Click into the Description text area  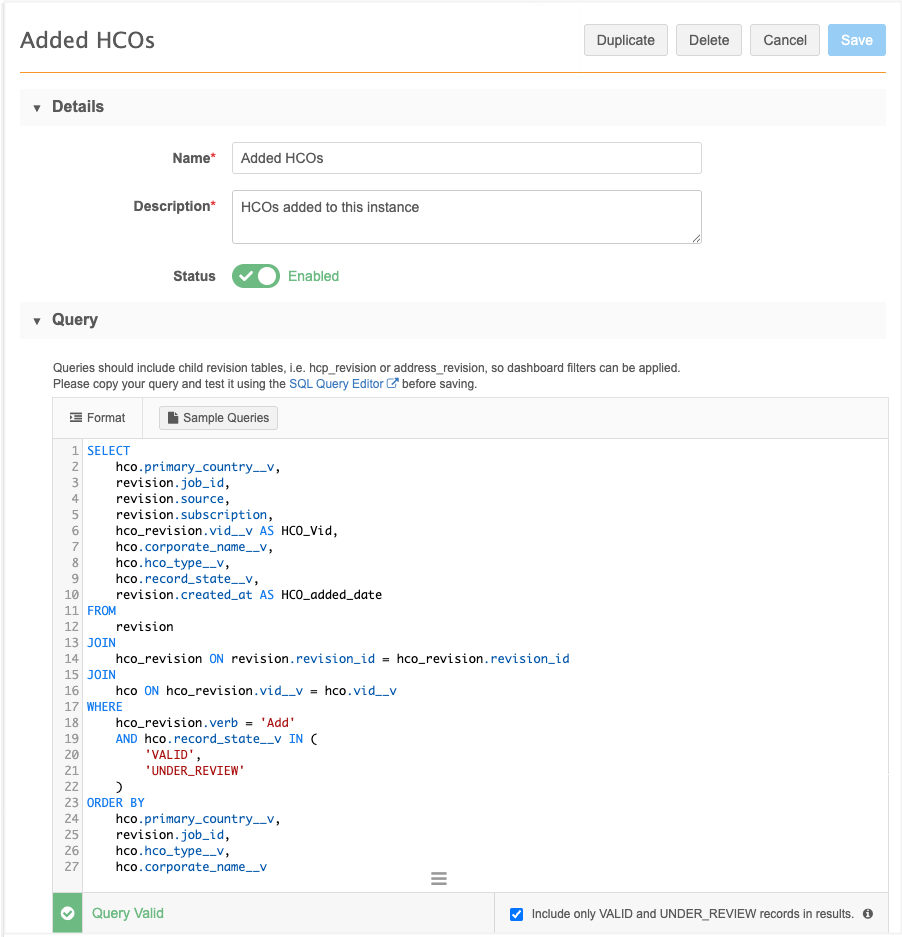coord(467,217)
